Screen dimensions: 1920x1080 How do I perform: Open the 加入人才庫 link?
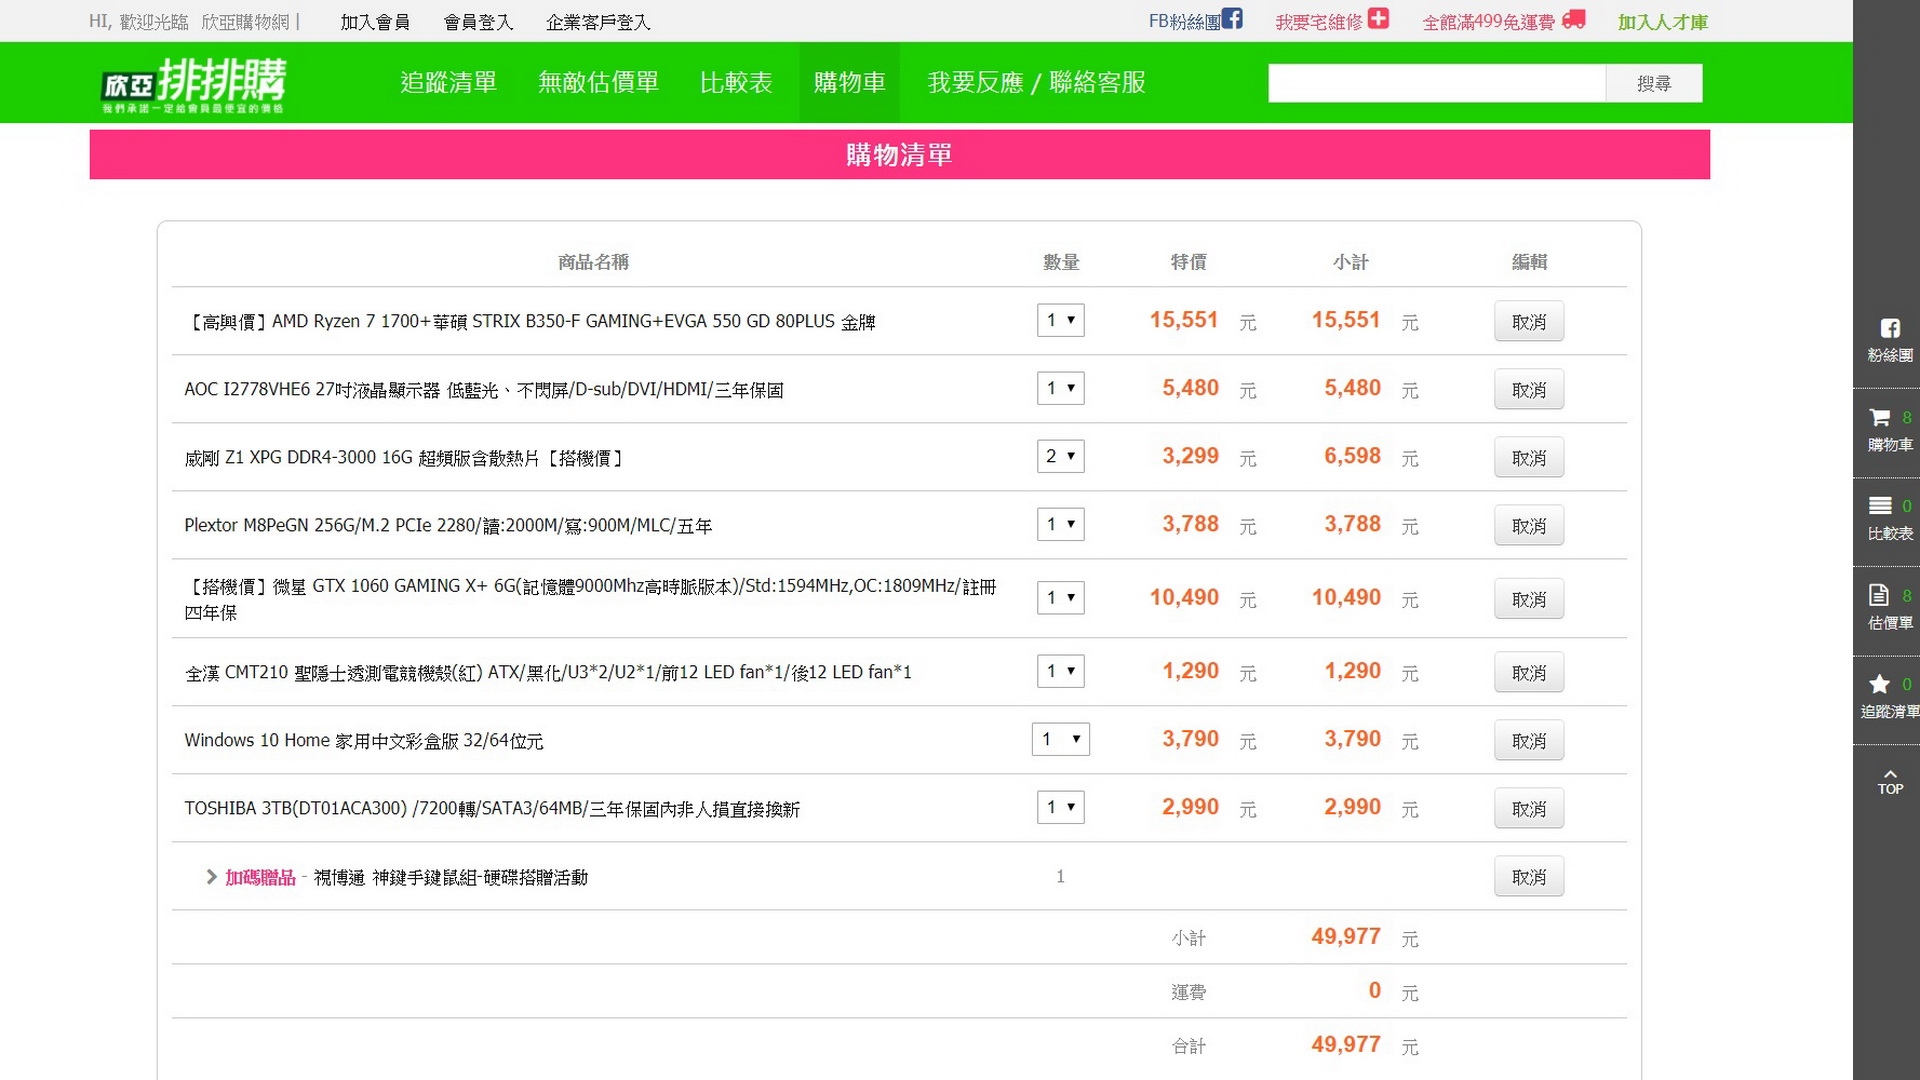pyautogui.click(x=1663, y=22)
